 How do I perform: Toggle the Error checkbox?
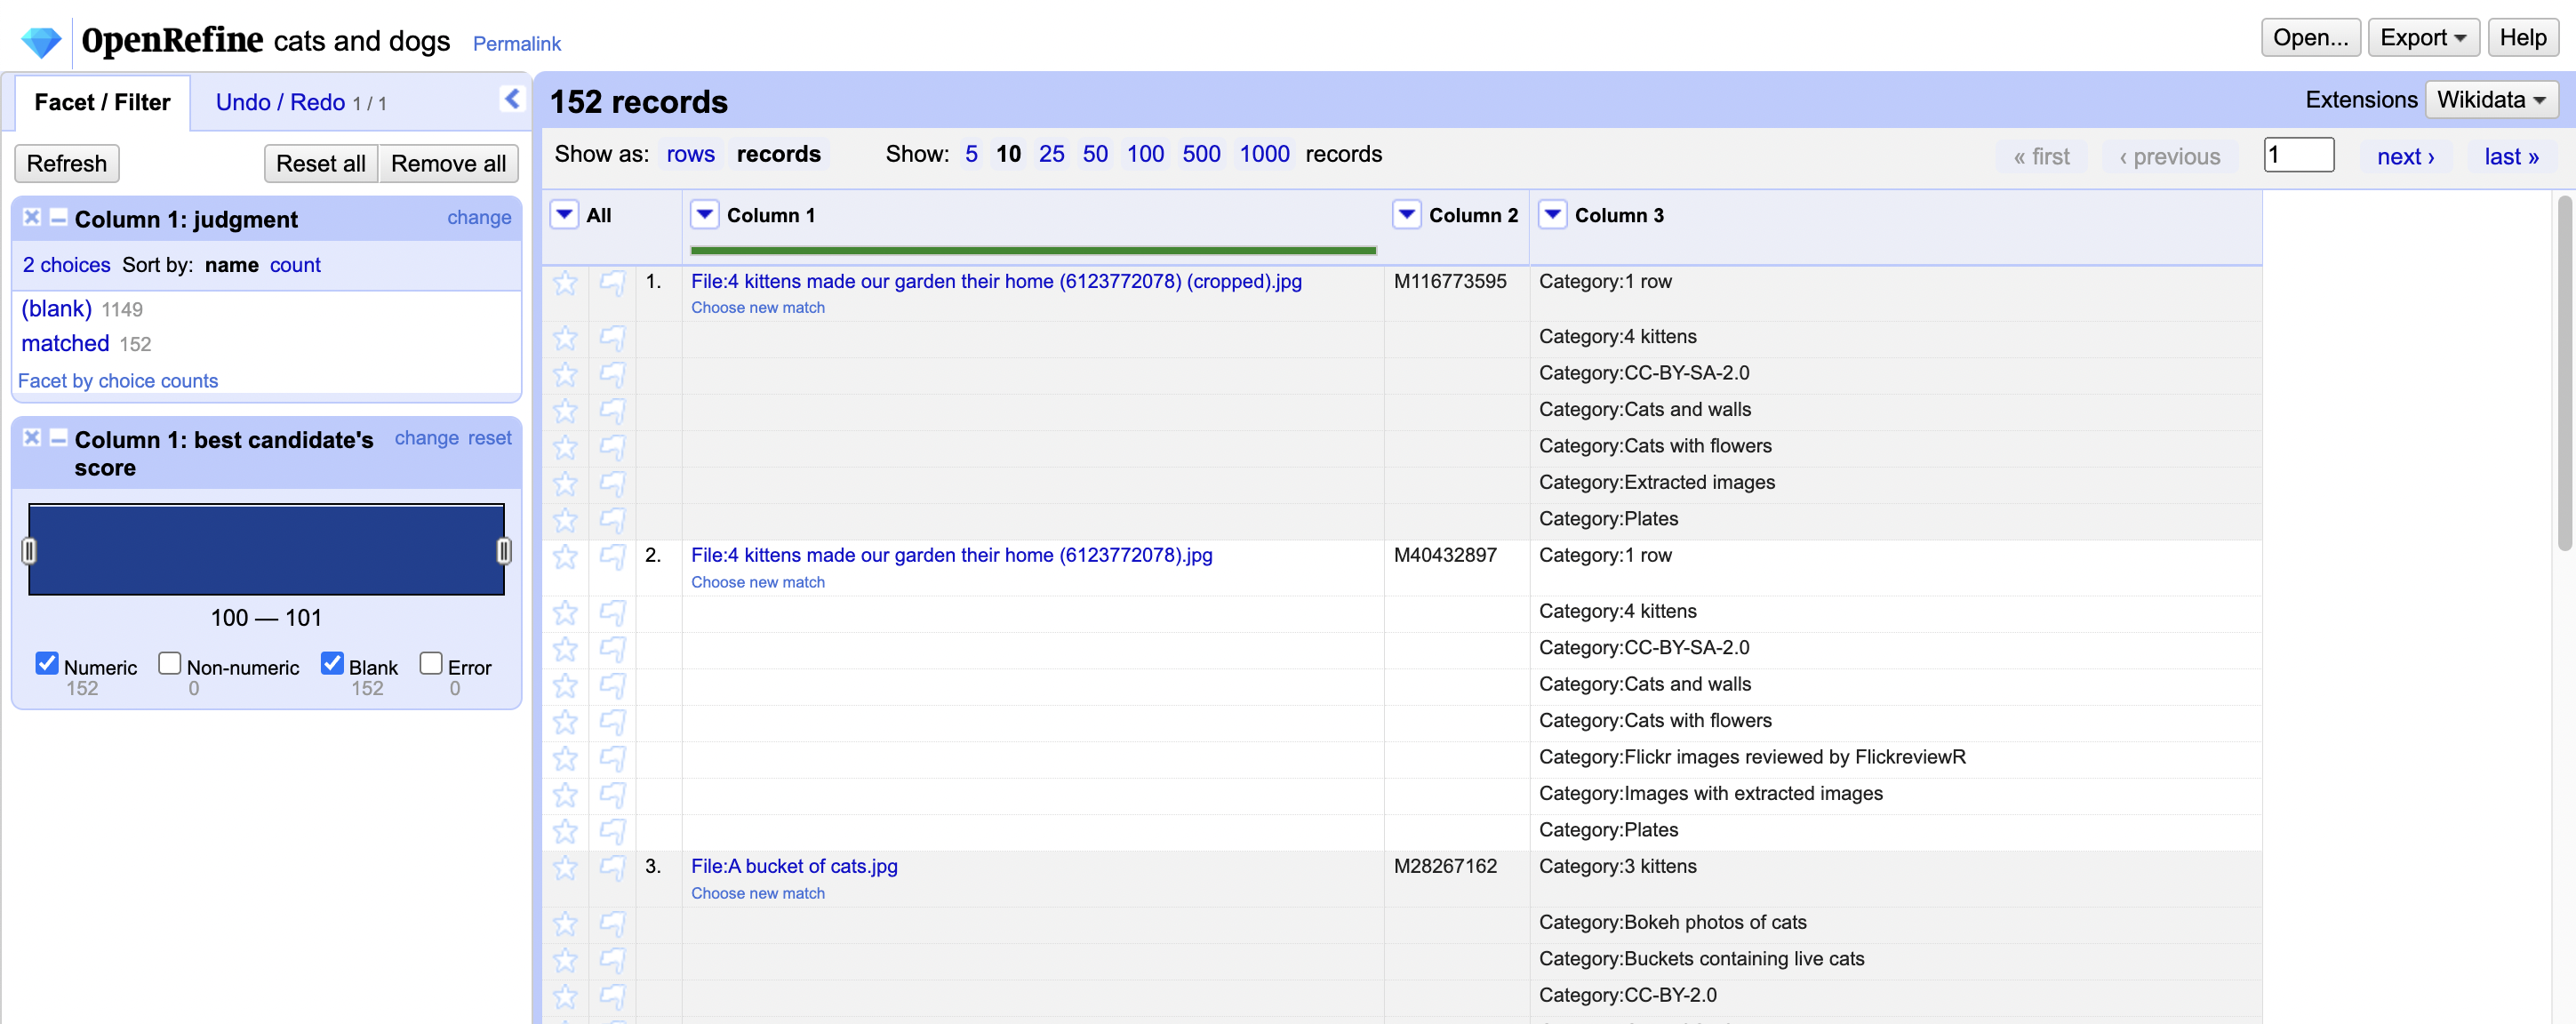431,663
